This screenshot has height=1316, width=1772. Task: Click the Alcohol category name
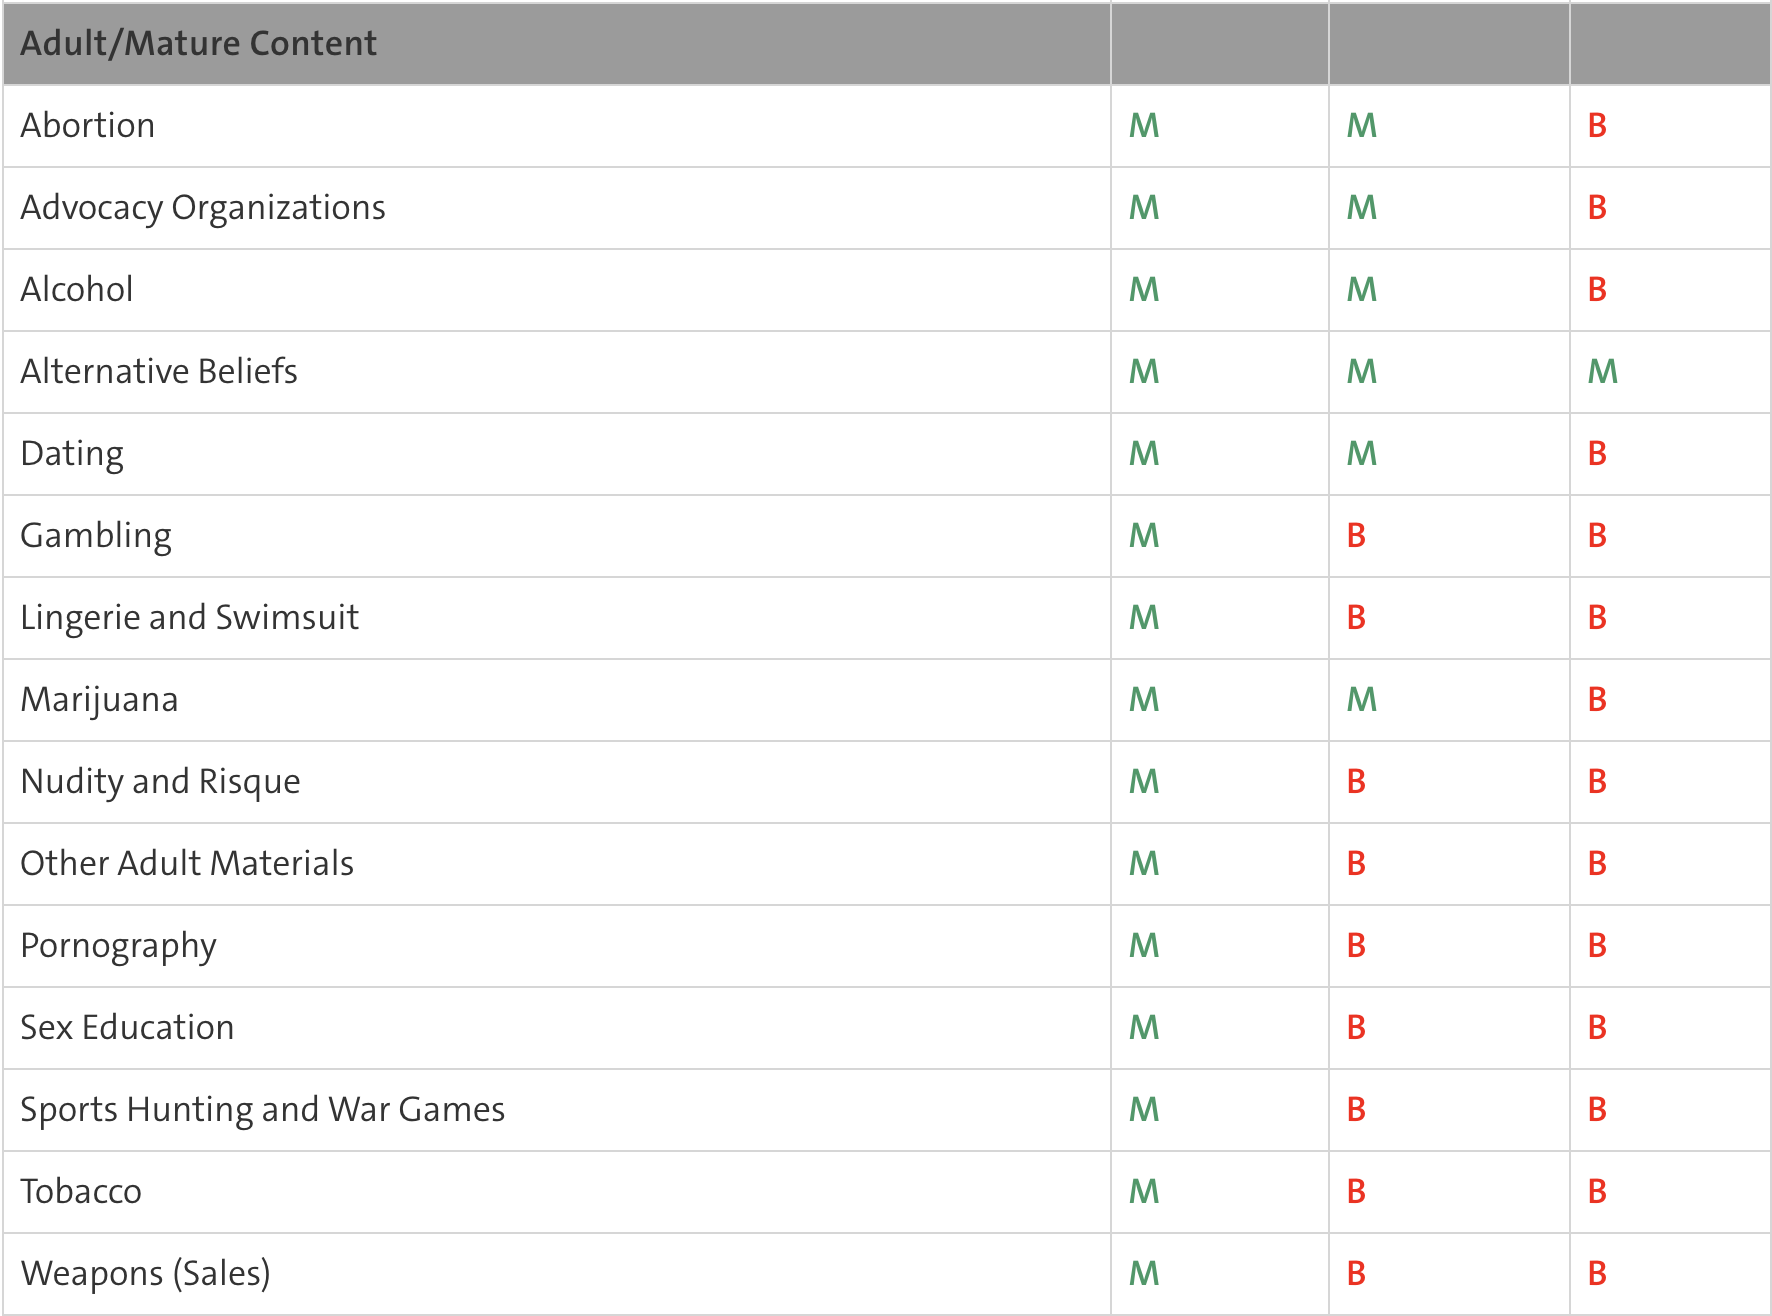coord(77,290)
